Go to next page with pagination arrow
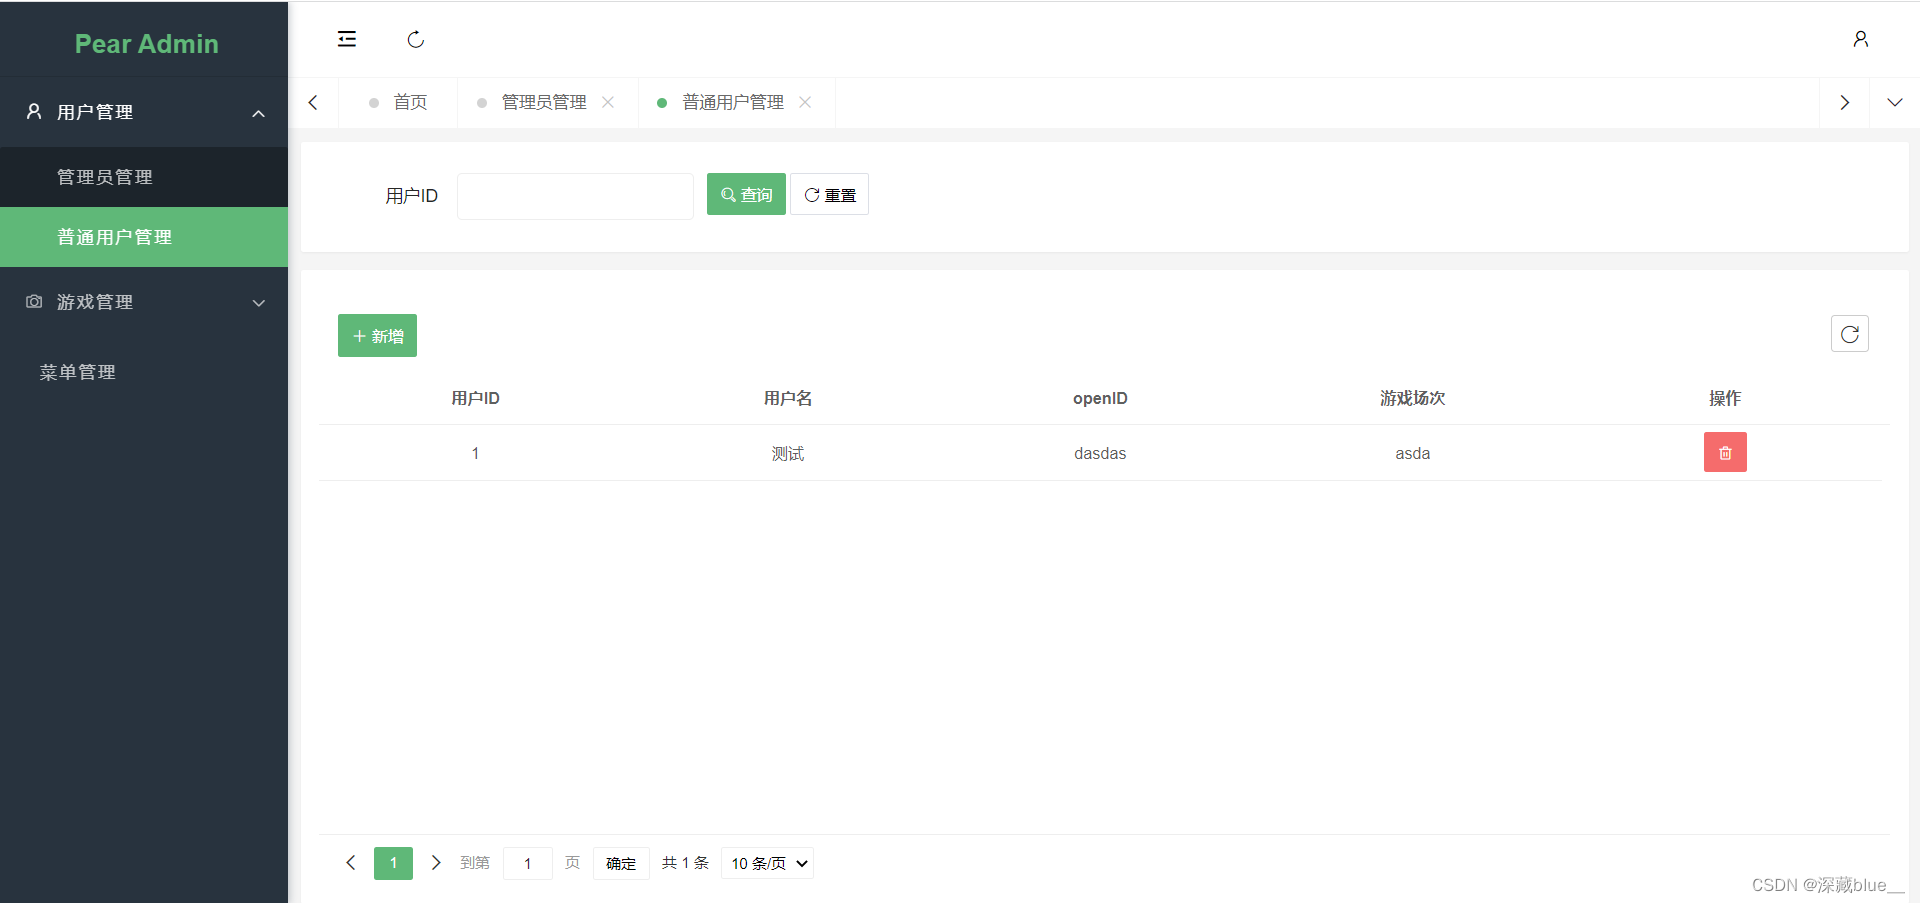This screenshot has width=1920, height=903. tap(436, 862)
